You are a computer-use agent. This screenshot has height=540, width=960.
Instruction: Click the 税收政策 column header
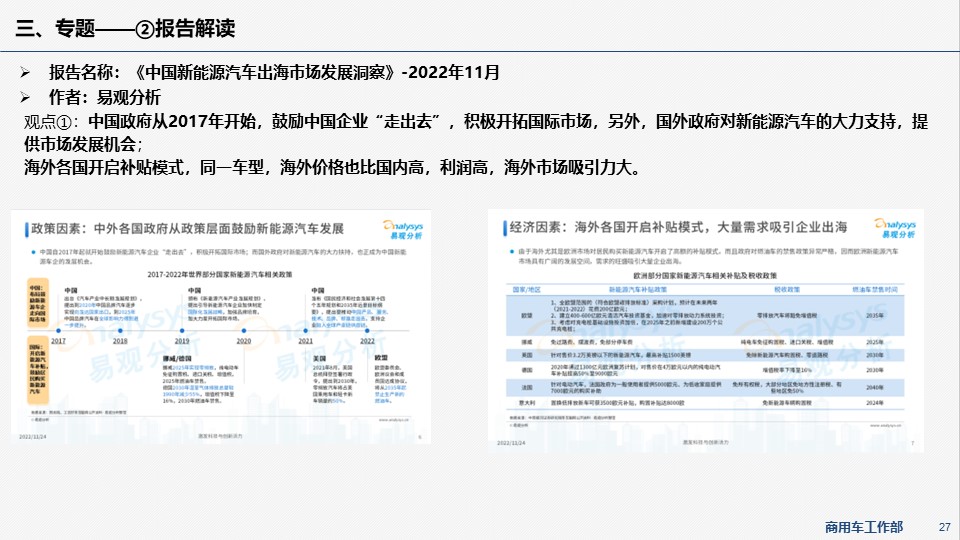(x=787, y=290)
